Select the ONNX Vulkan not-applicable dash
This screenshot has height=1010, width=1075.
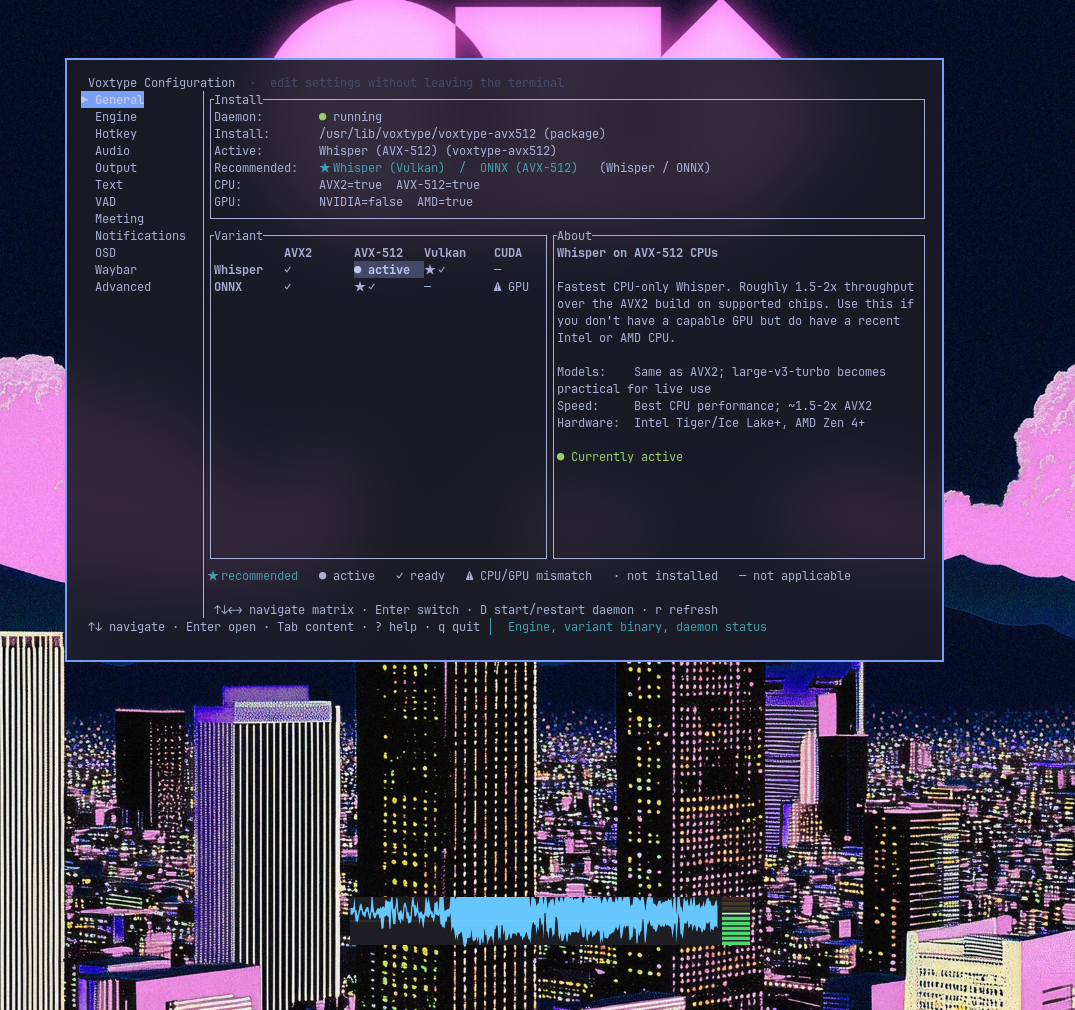(428, 287)
